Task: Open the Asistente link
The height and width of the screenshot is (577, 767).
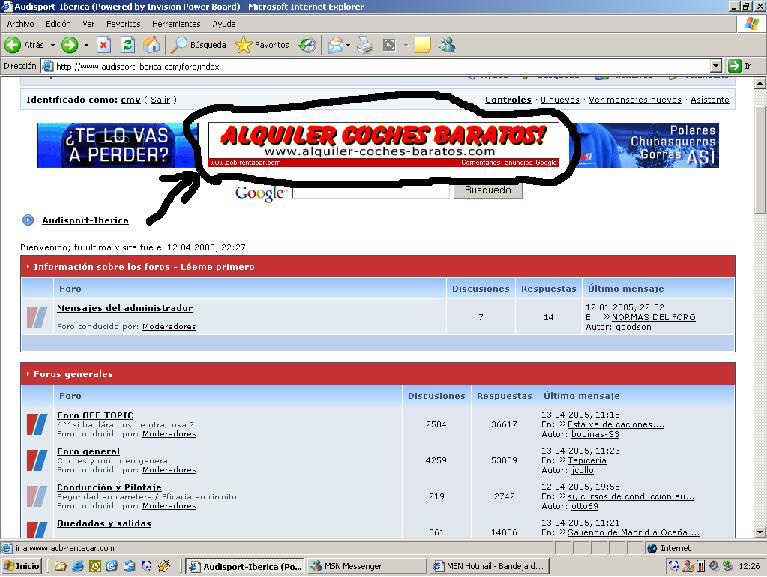Action: coord(710,100)
